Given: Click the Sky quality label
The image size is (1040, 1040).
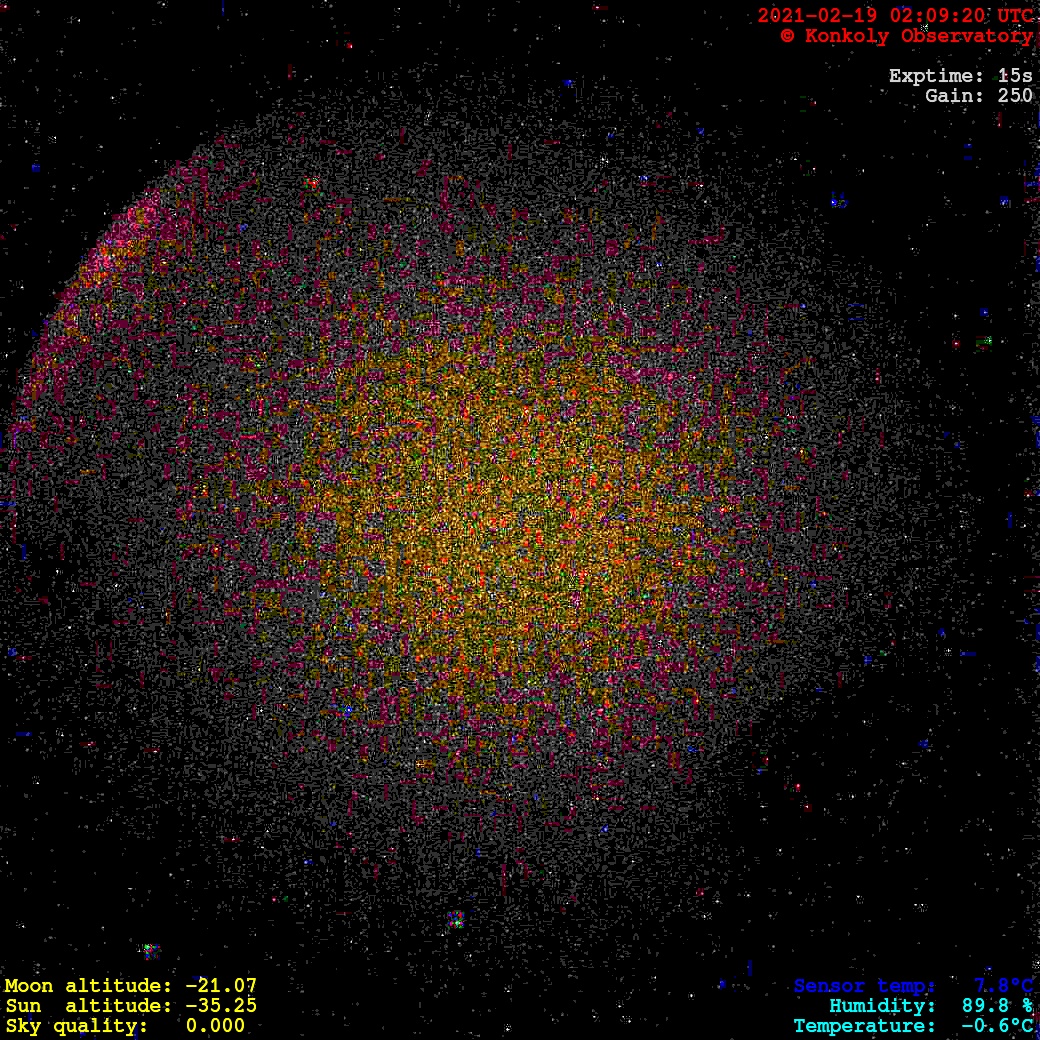Looking at the screenshot, I should 76,1026.
